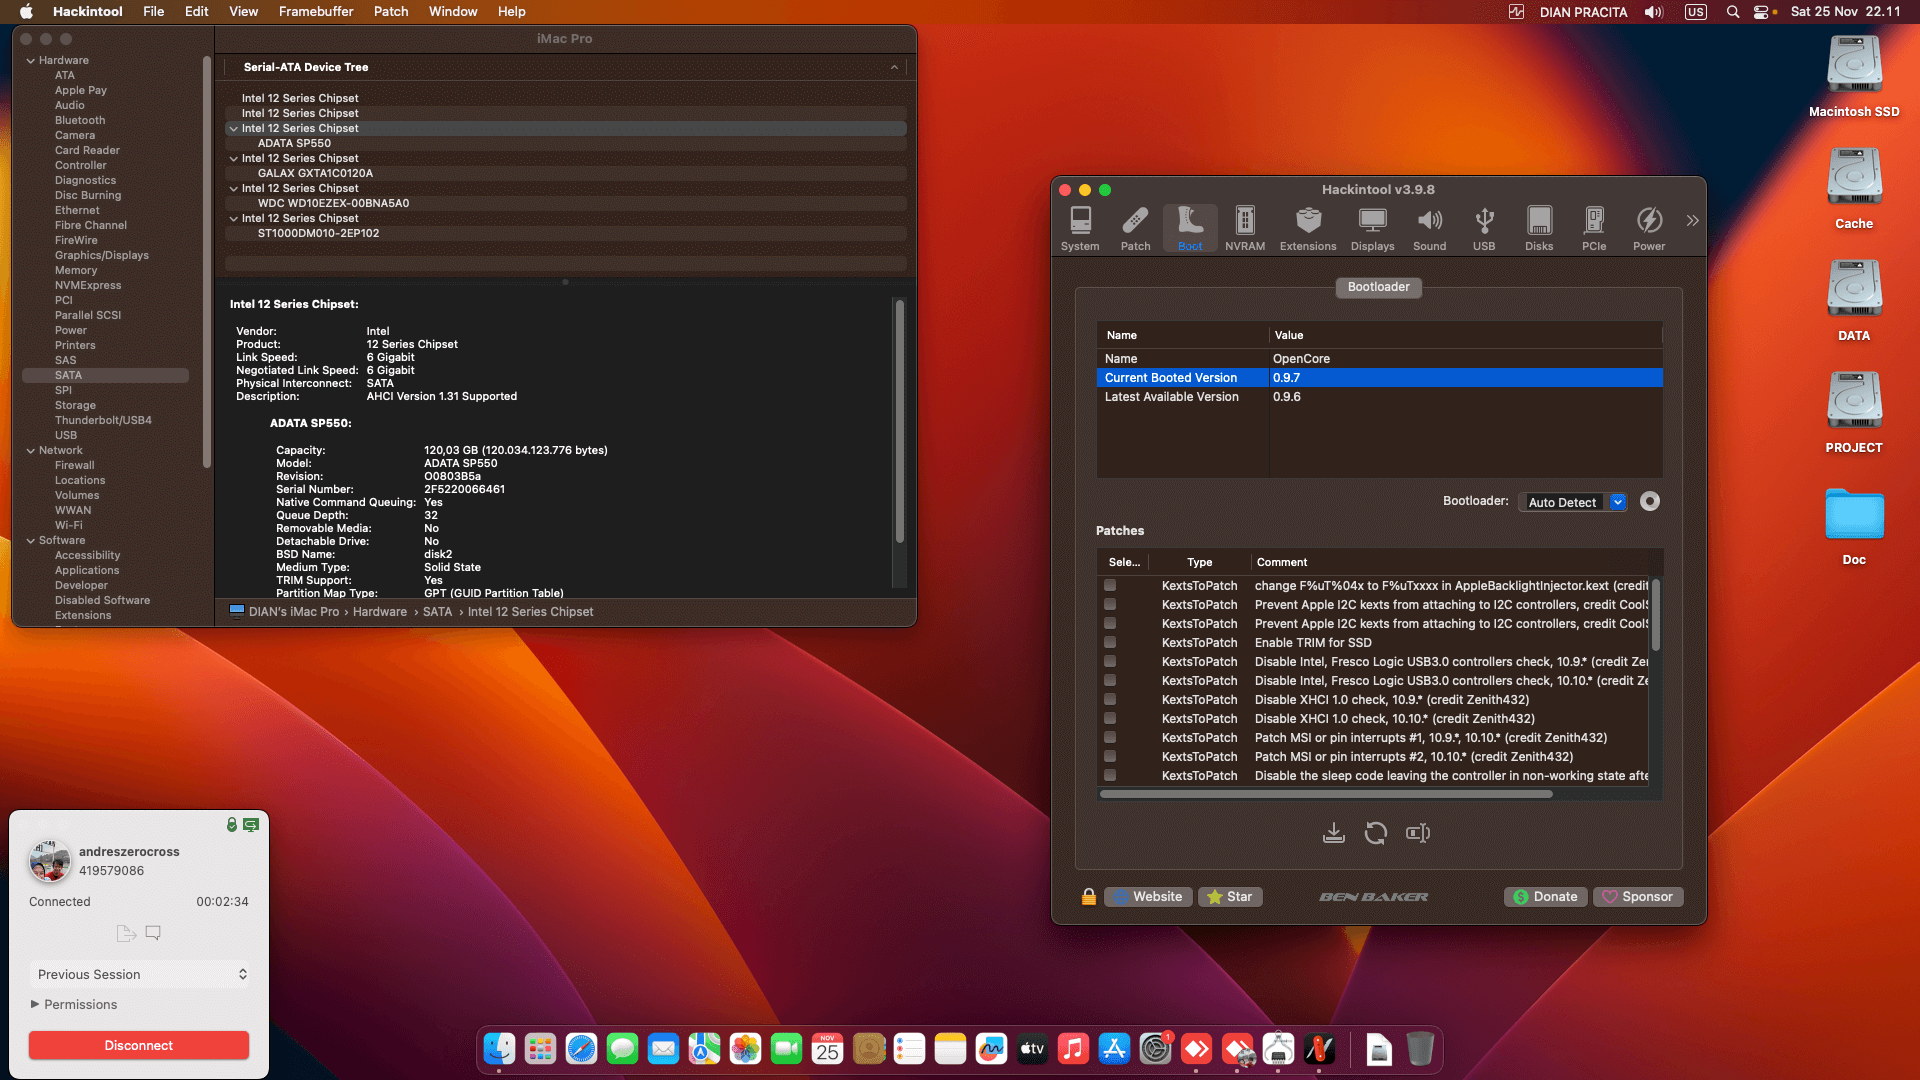Check the AppleBacklightInjector.kext patch row

coord(1110,586)
